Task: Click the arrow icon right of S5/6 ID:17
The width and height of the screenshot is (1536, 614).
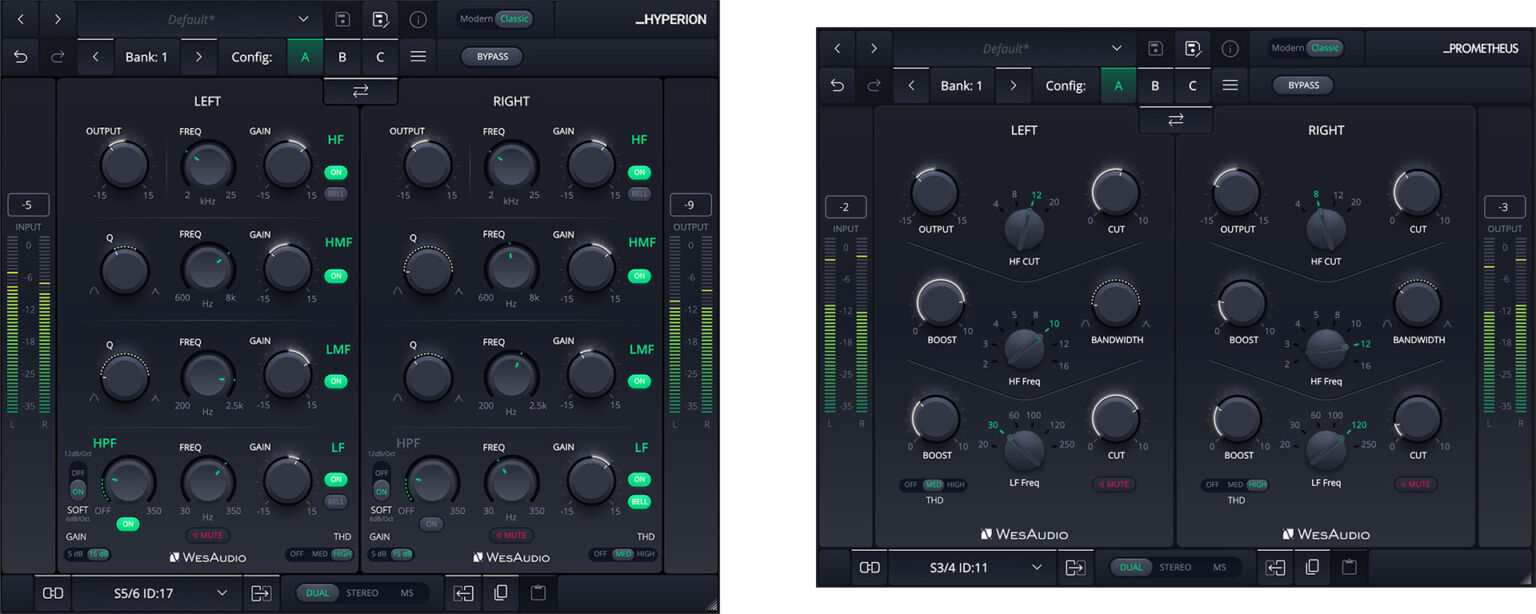Action: 261,593
